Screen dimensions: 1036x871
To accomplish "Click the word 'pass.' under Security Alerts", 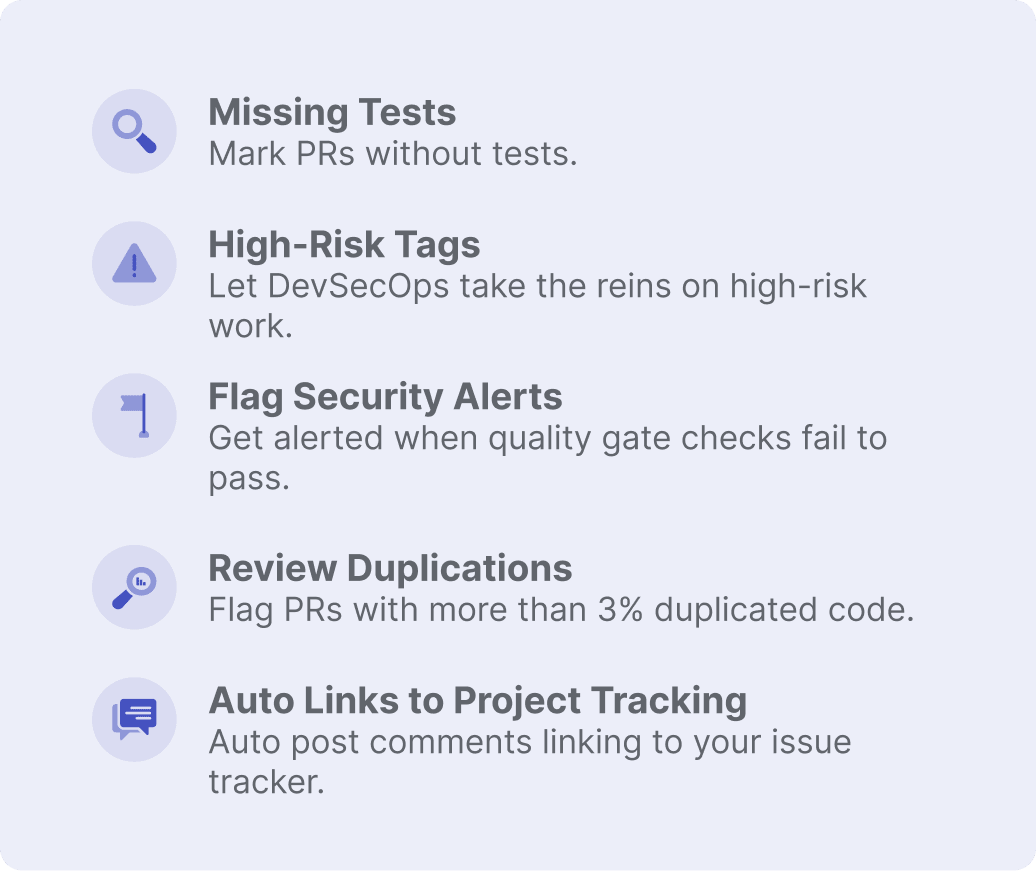I will (250, 478).
